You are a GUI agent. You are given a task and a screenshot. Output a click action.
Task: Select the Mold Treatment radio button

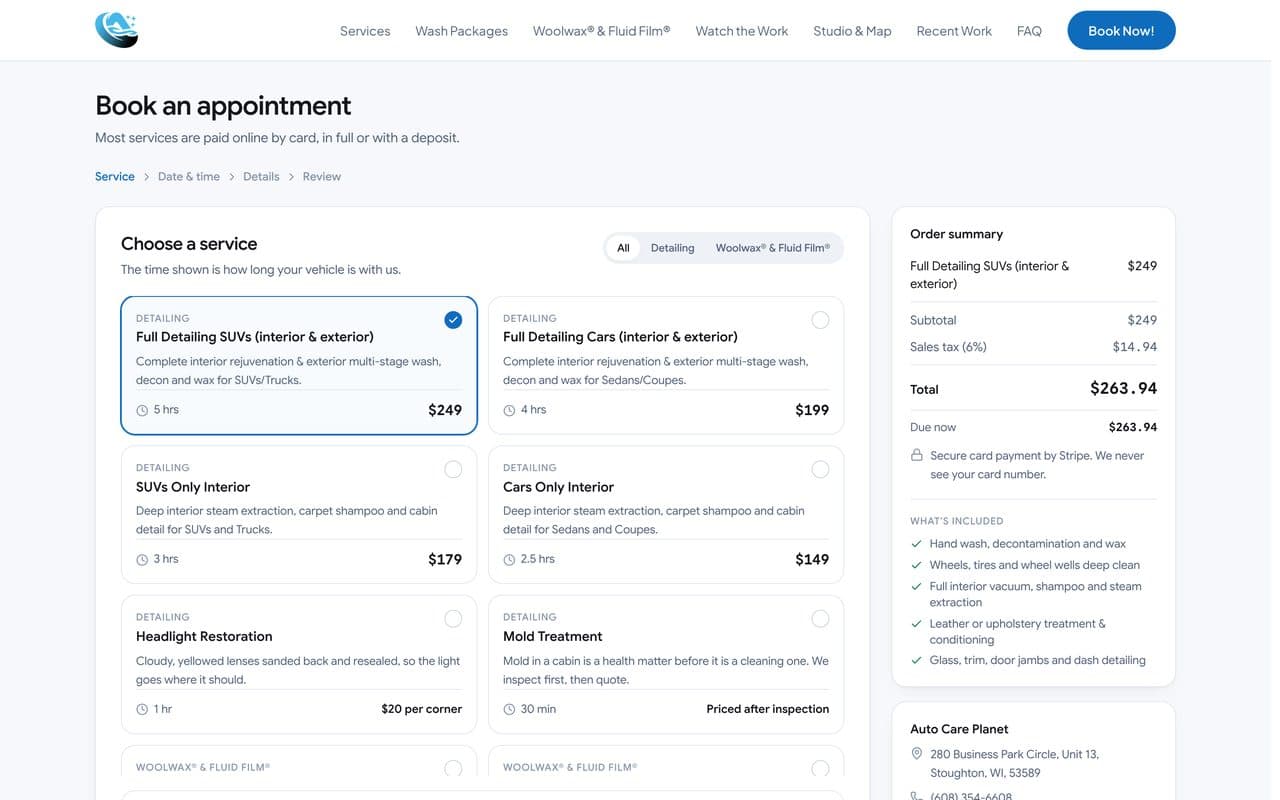[x=820, y=619]
